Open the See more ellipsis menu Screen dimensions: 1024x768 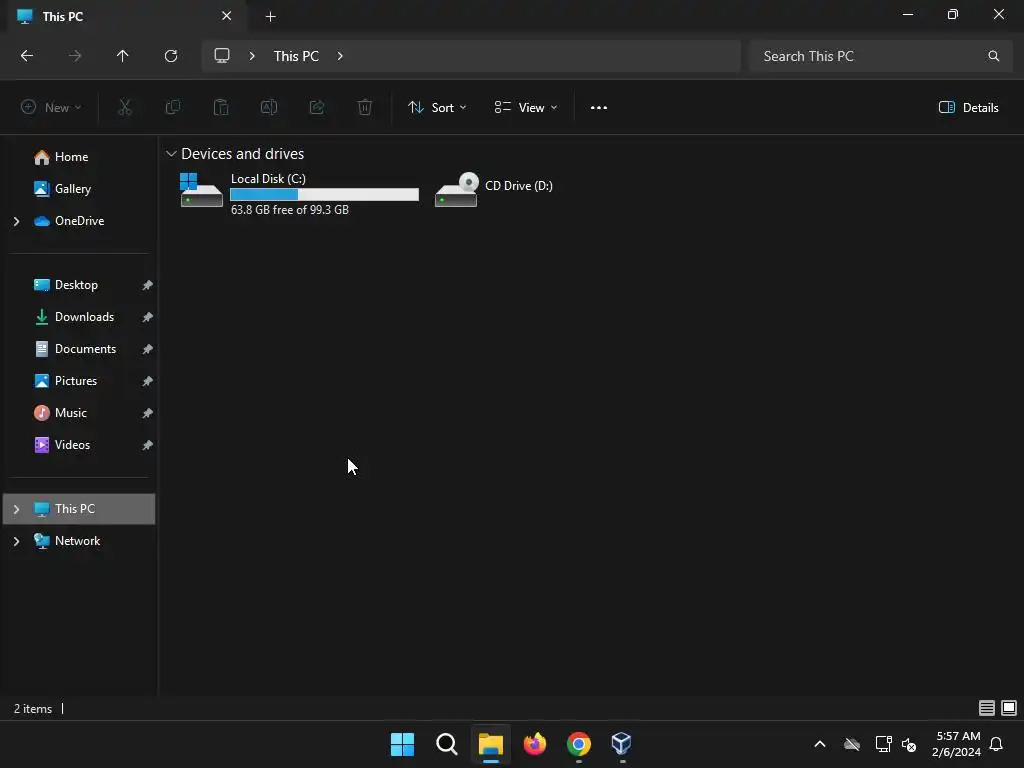pos(599,108)
